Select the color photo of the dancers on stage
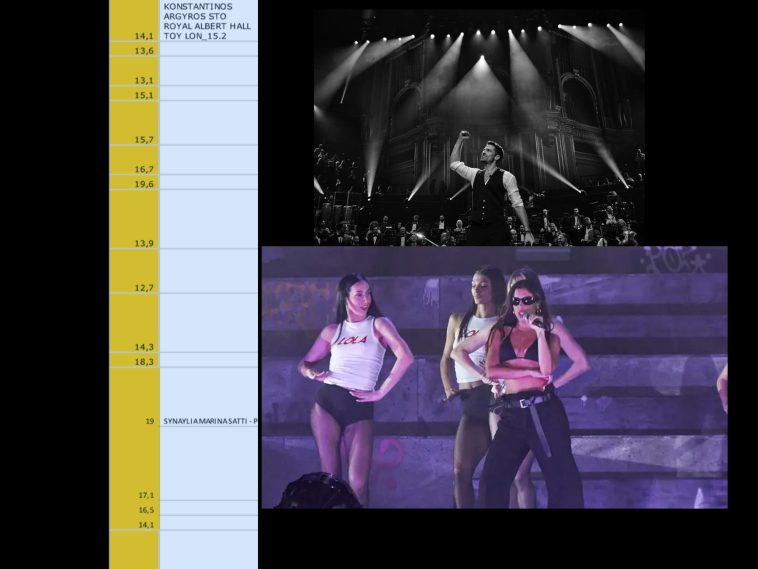 tap(494, 377)
